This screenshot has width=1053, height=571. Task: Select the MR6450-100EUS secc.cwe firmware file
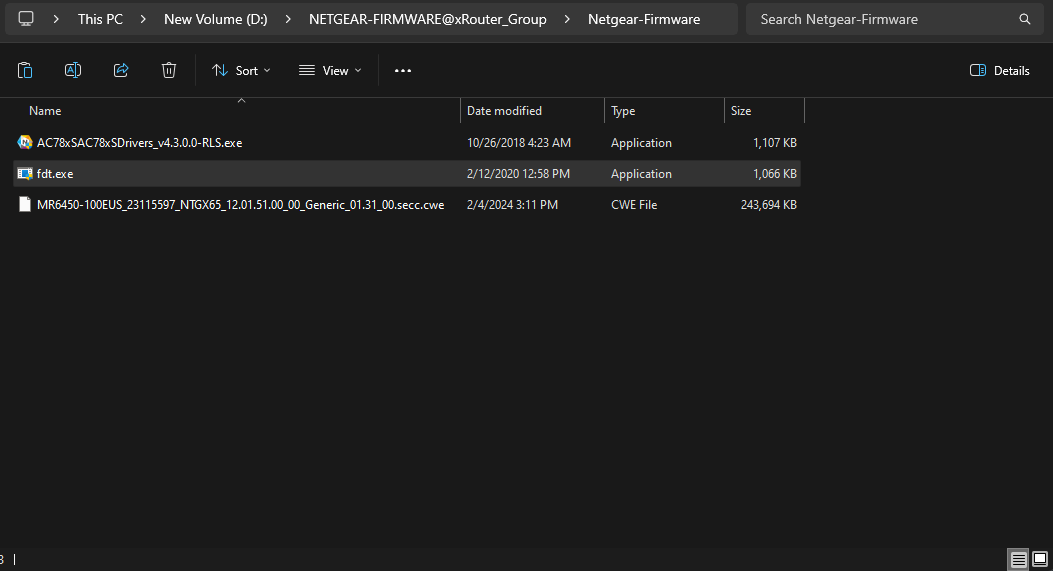(240, 204)
